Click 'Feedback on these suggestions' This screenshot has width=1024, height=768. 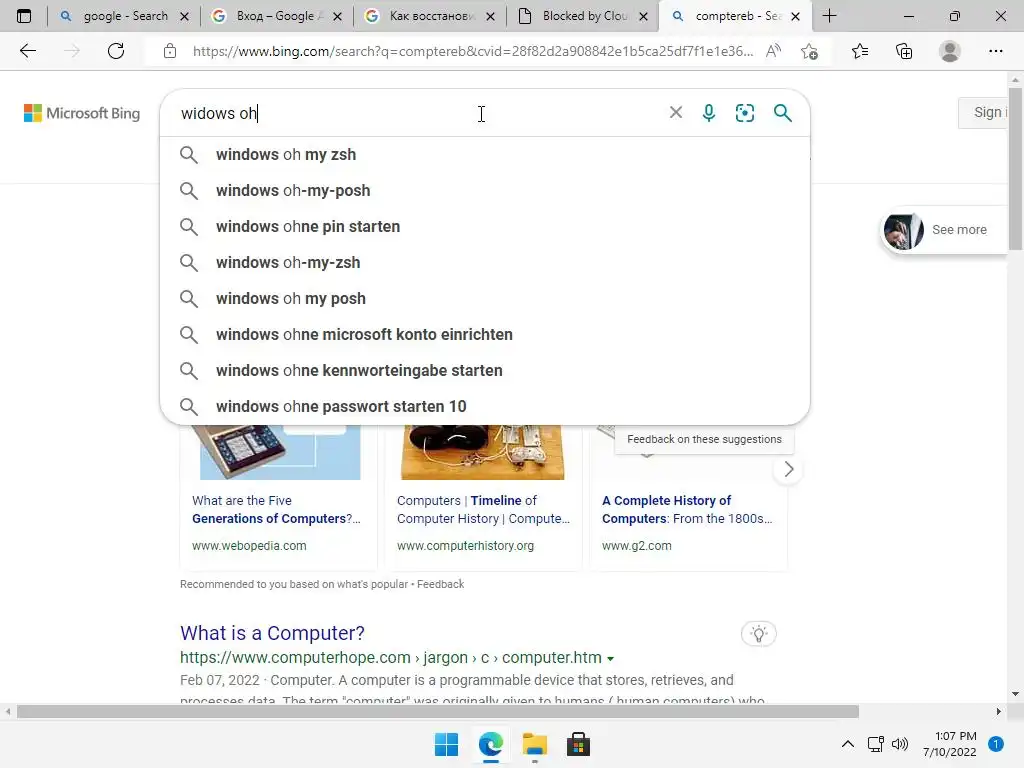click(x=704, y=440)
